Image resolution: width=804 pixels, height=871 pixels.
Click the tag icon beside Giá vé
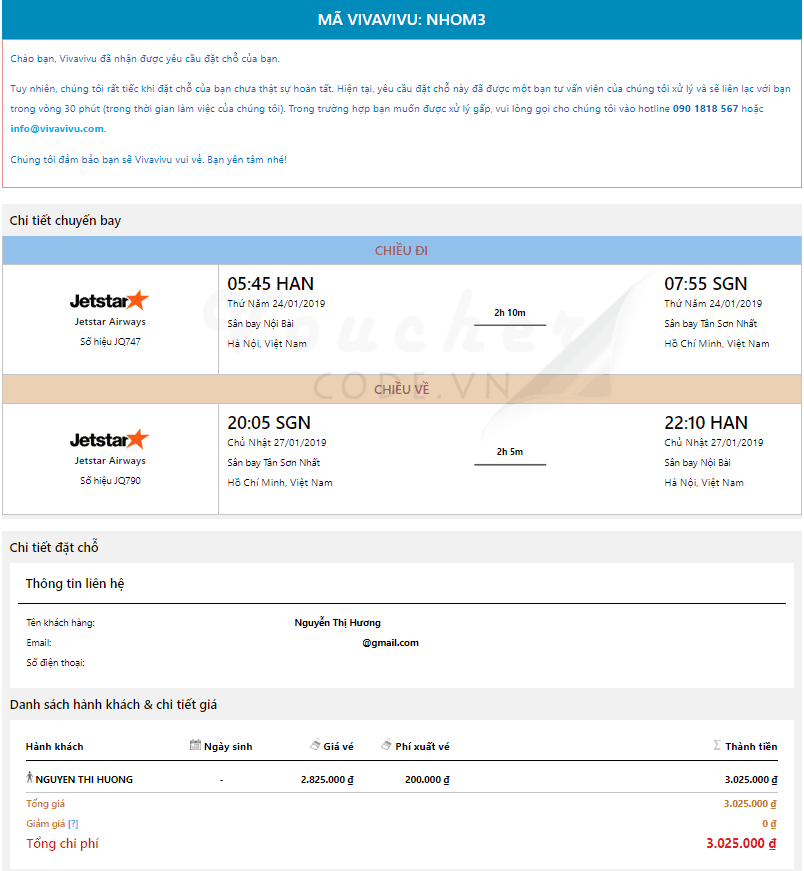[x=314, y=745]
